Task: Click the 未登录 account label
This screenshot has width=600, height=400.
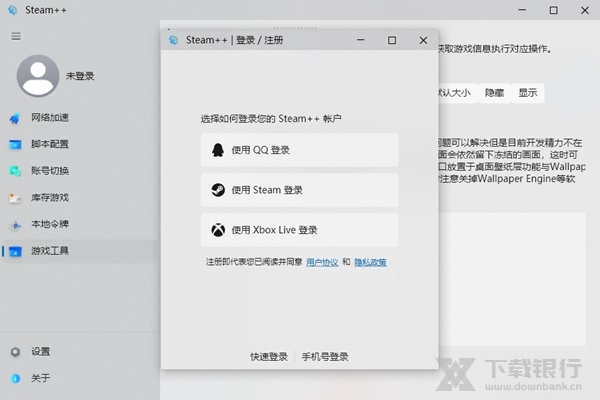Action: tap(80, 76)
